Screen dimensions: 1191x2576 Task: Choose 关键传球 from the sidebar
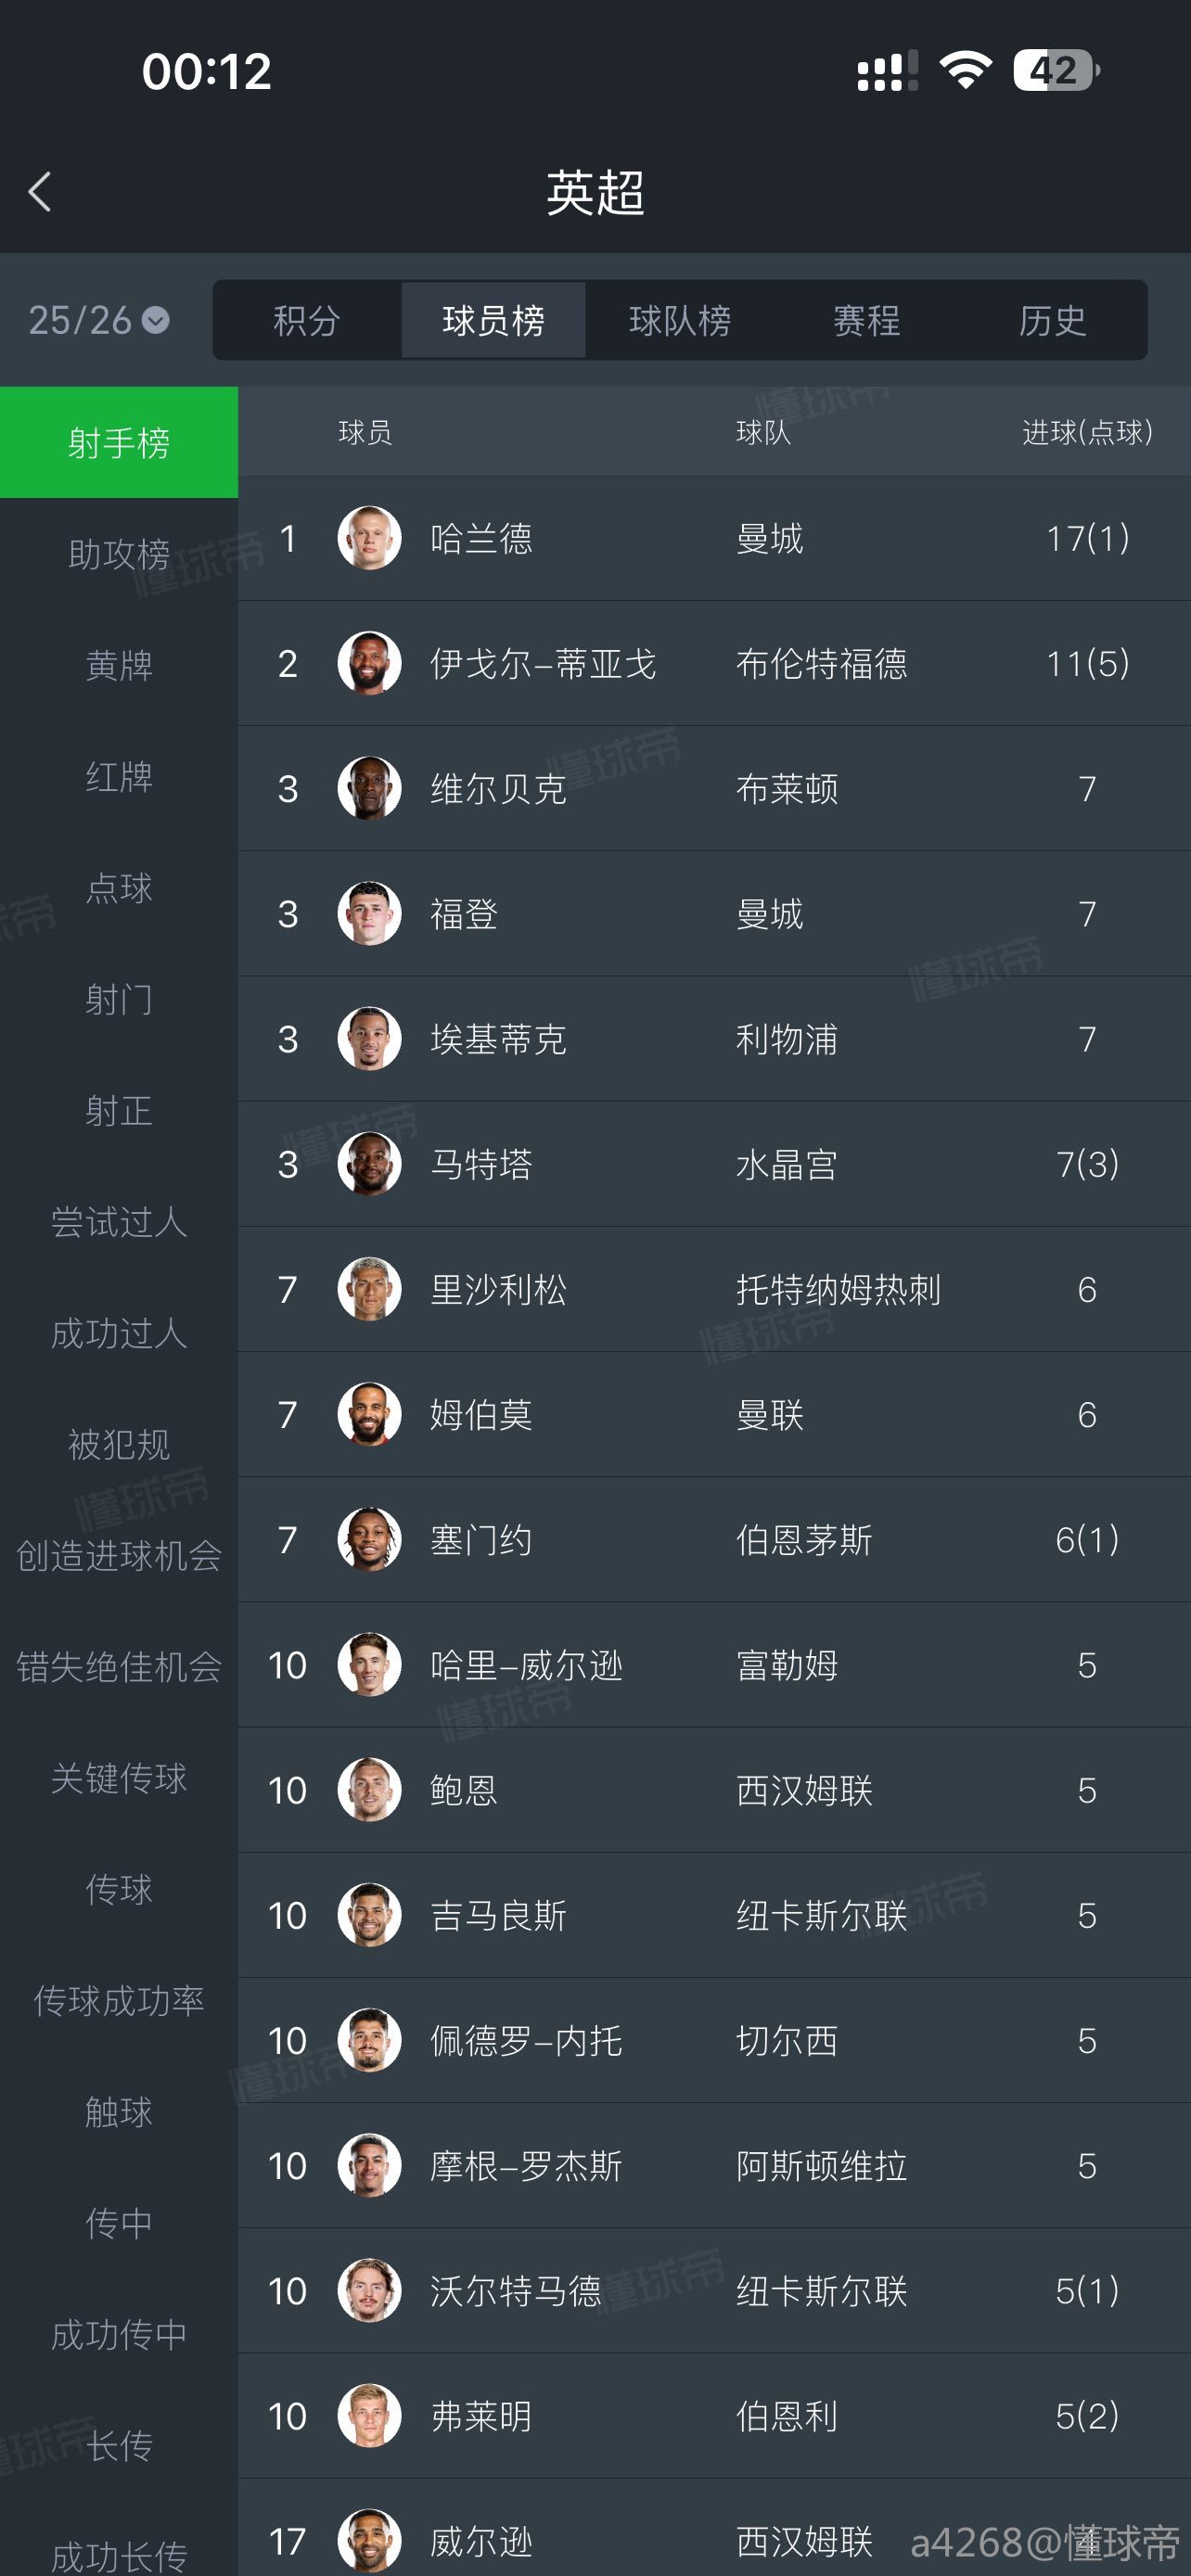(x=119, y=1778)
